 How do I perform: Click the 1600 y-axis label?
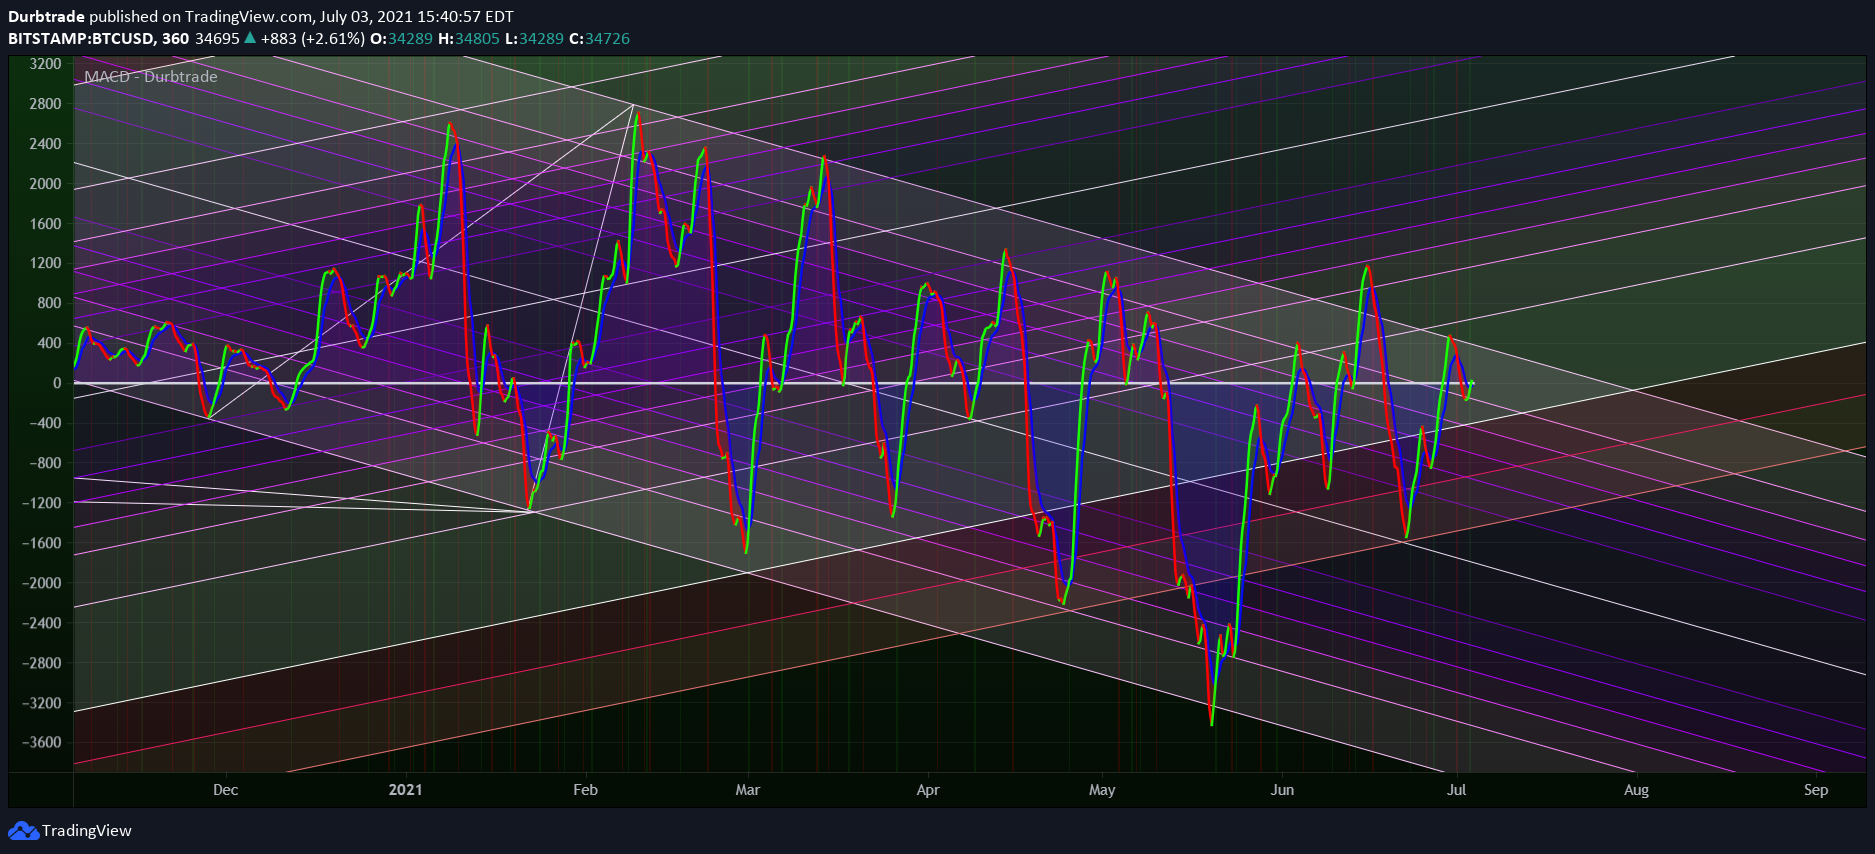(x=45, y=224)
